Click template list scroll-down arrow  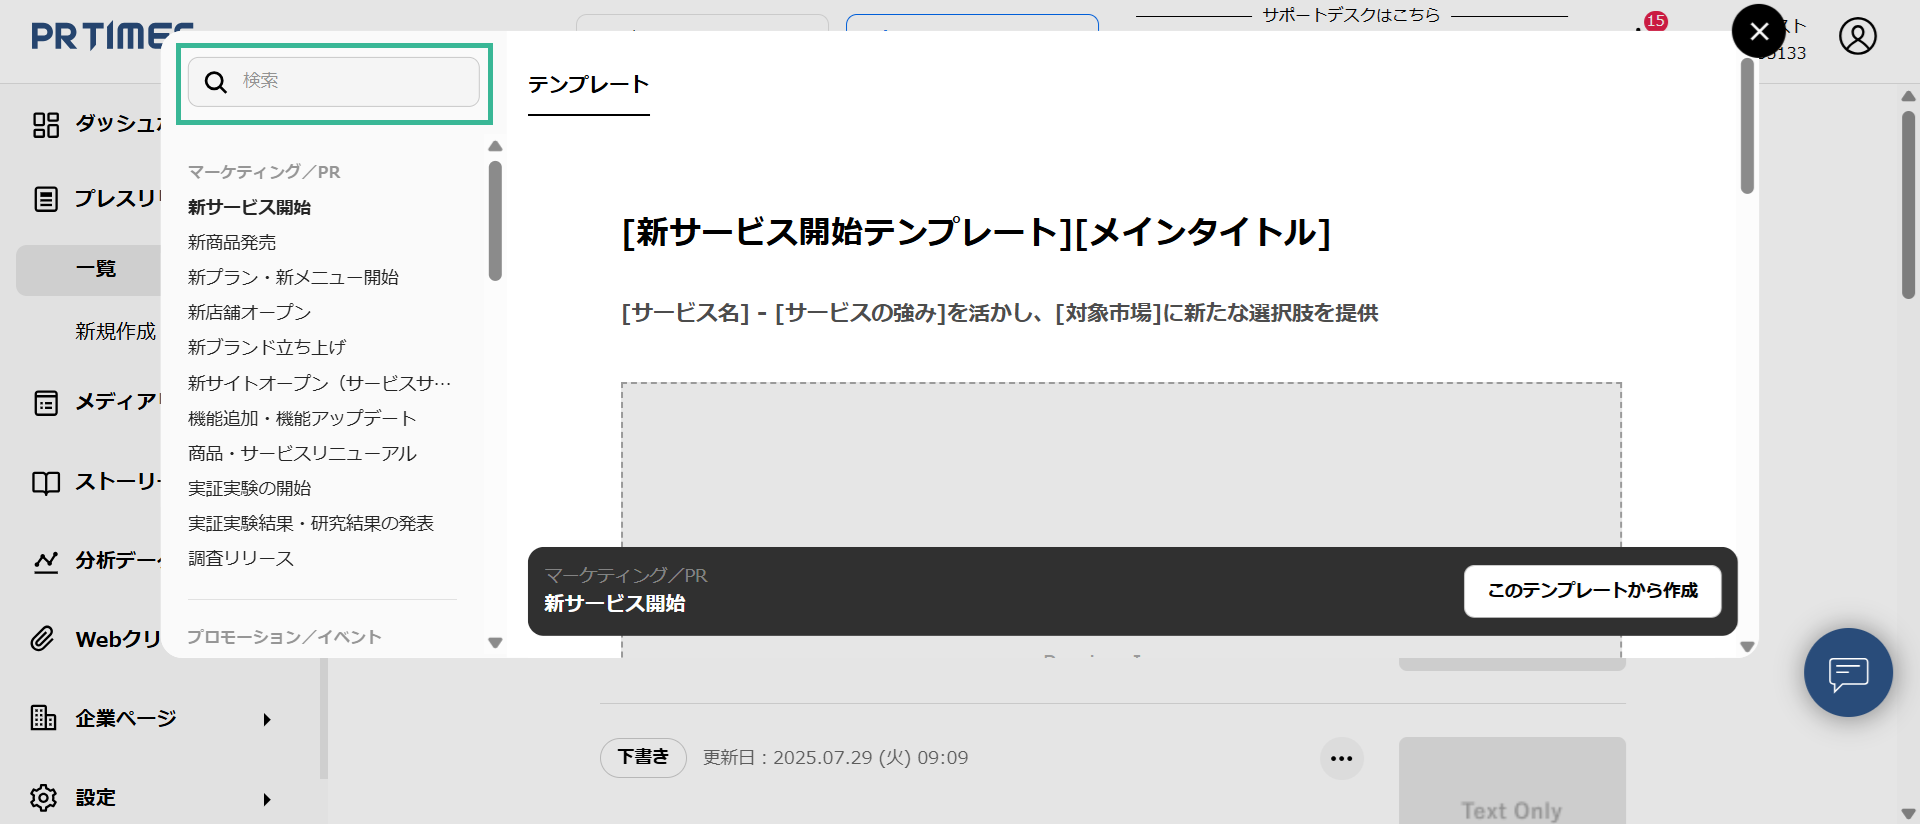[495, 643]
